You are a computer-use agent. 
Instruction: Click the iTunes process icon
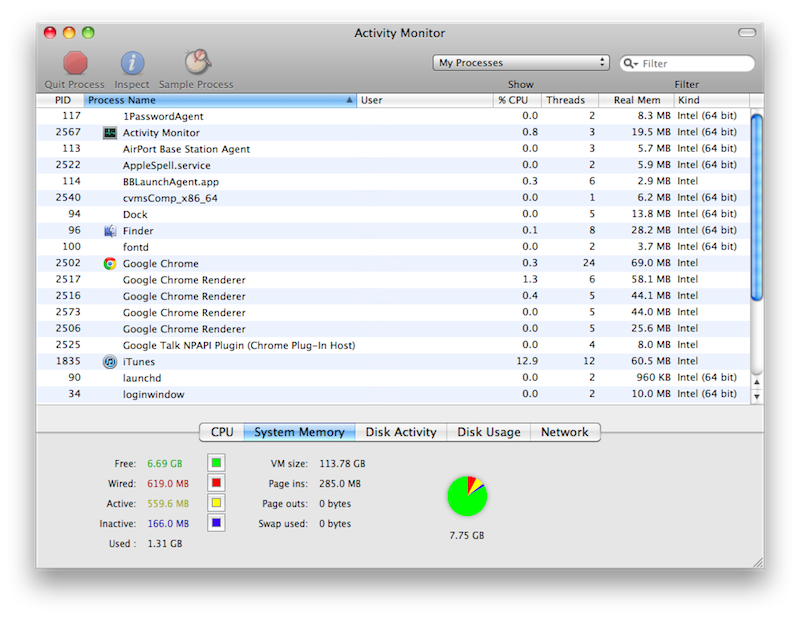coord(110,361)
